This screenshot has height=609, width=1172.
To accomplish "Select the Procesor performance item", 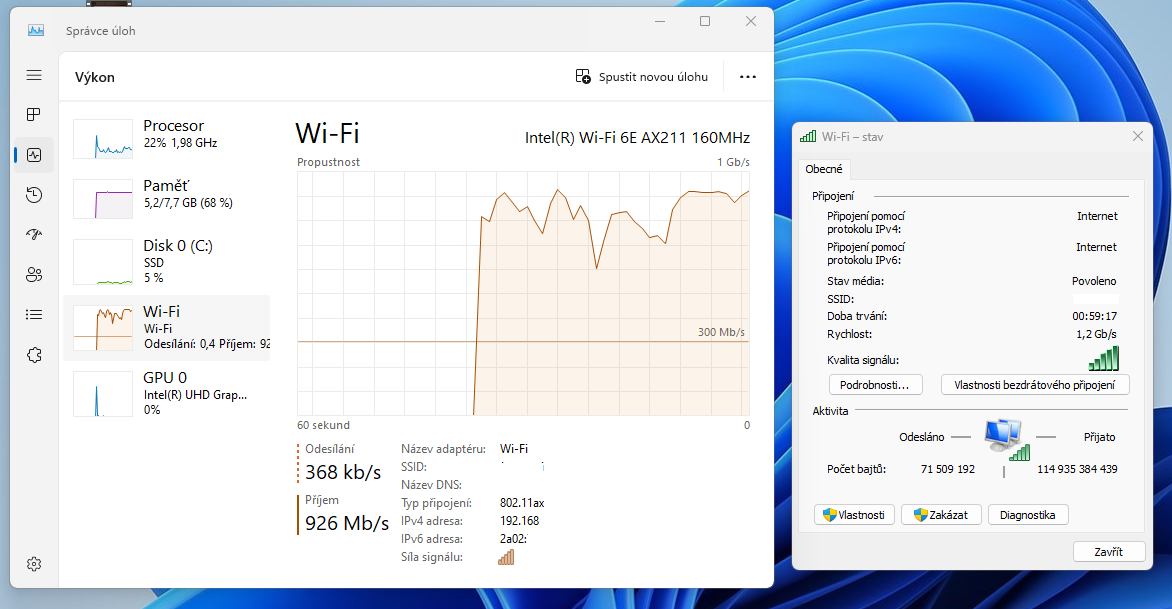I will [167, 139].
